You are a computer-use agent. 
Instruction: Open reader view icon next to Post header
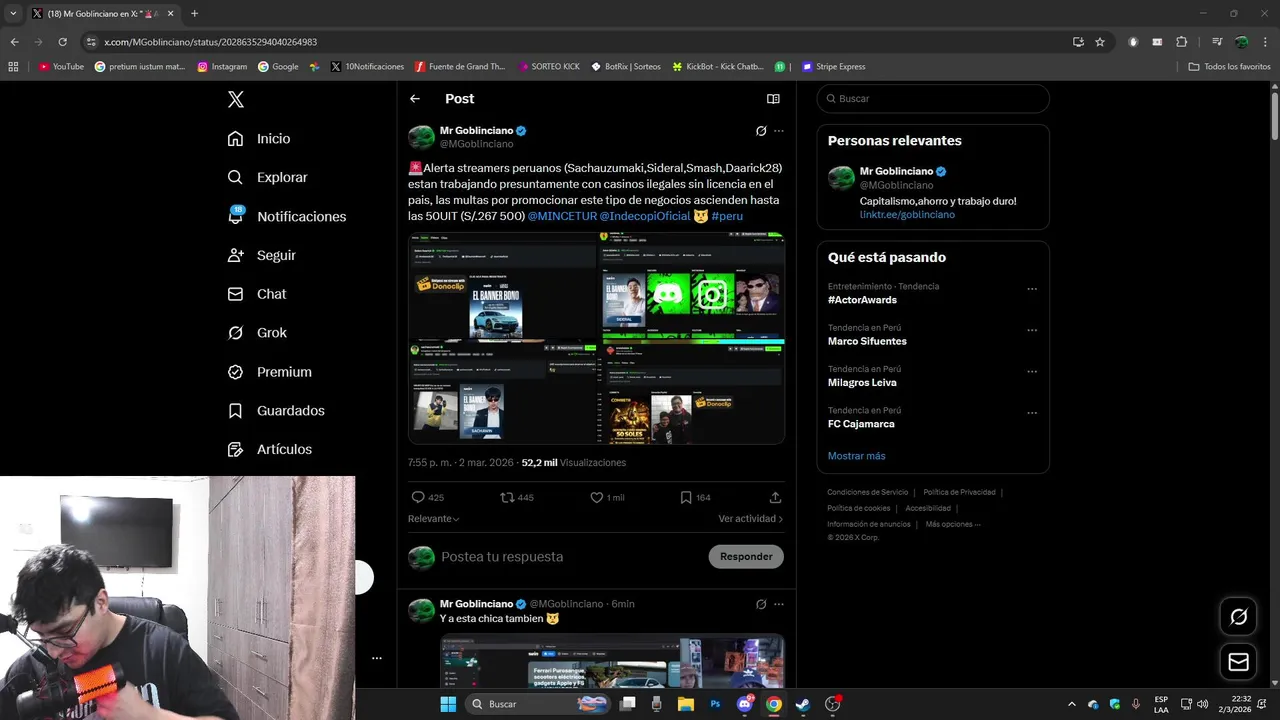click(x=773, y=99)
